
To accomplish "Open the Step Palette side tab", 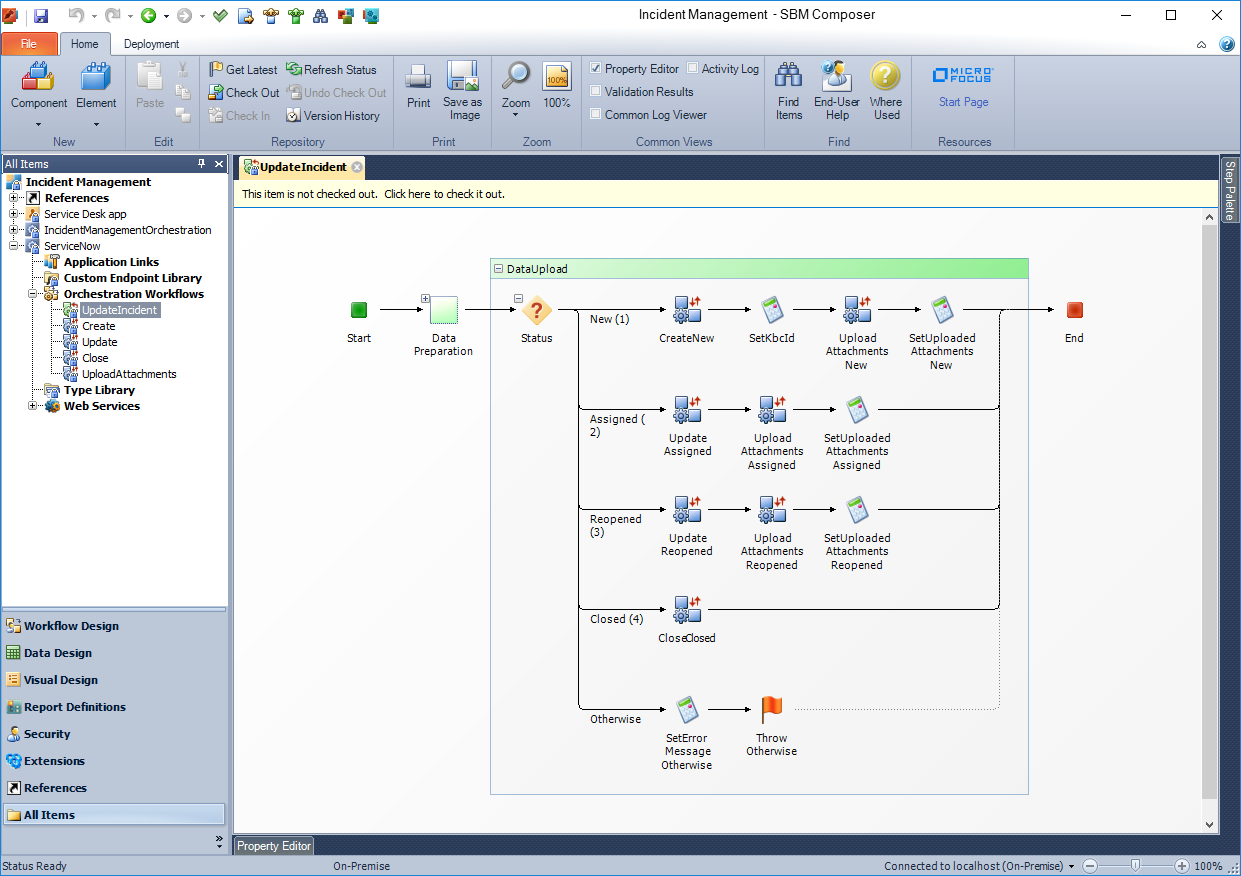I will click(1230, 190).
